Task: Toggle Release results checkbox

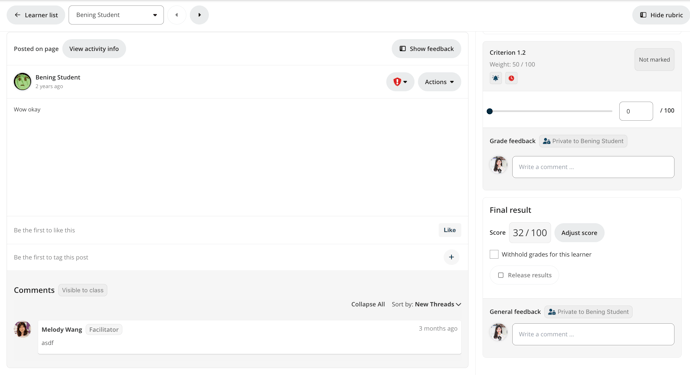Action: click(x=501, y=275)
